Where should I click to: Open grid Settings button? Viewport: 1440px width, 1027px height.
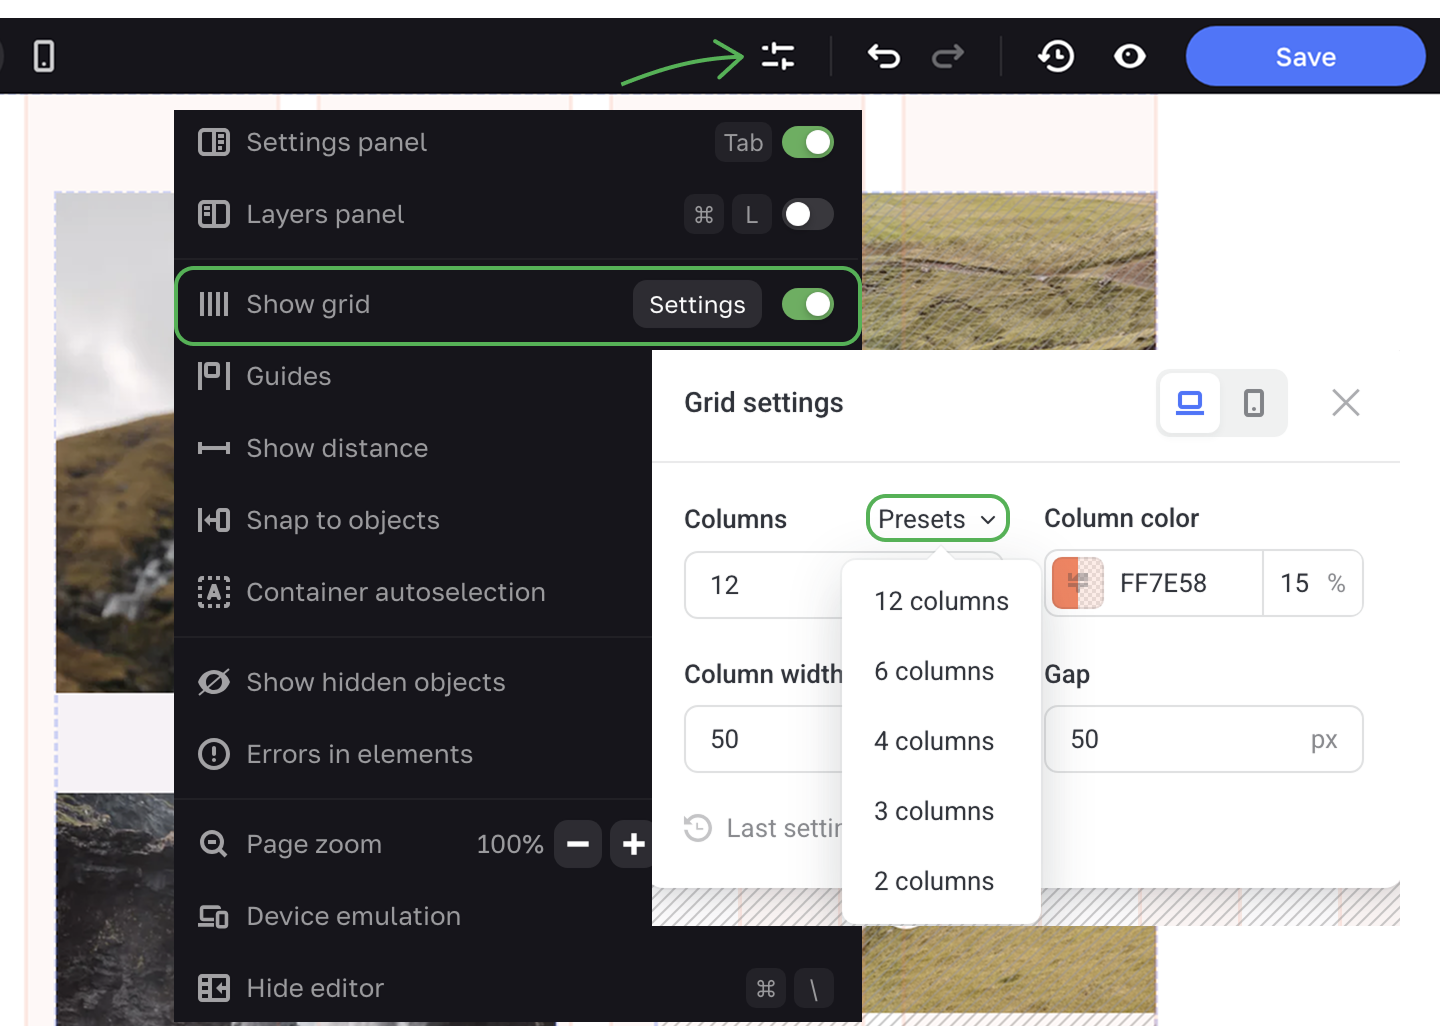697,305
